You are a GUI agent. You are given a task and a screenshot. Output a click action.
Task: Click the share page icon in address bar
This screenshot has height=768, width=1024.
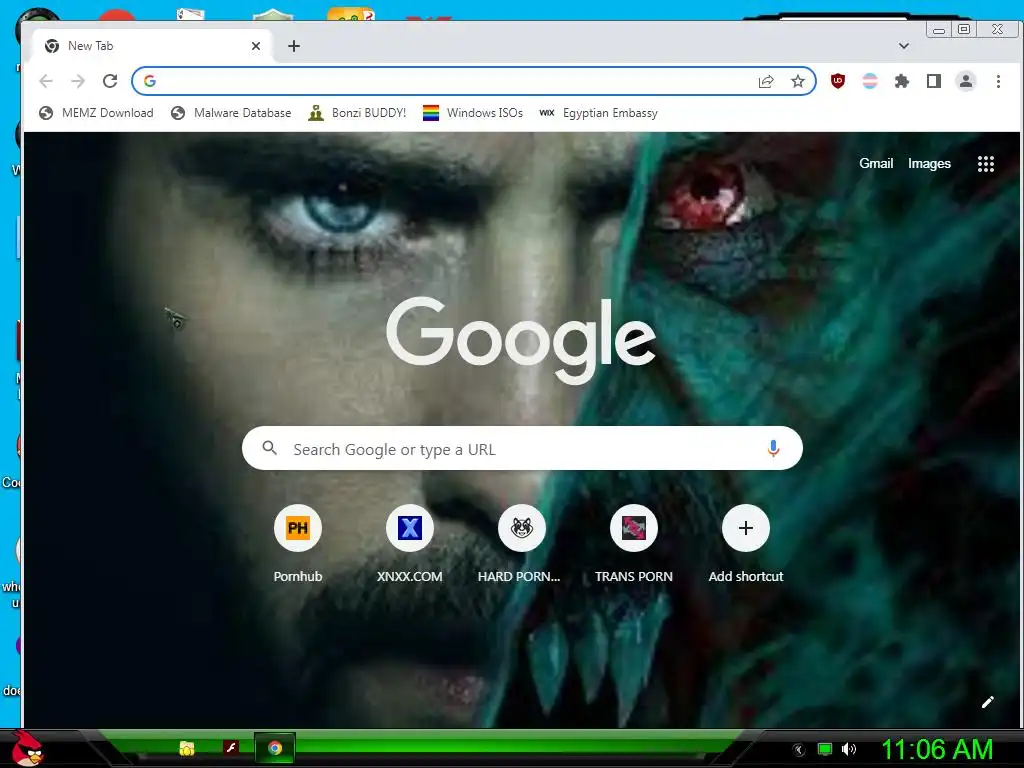[x=765, y=81]
